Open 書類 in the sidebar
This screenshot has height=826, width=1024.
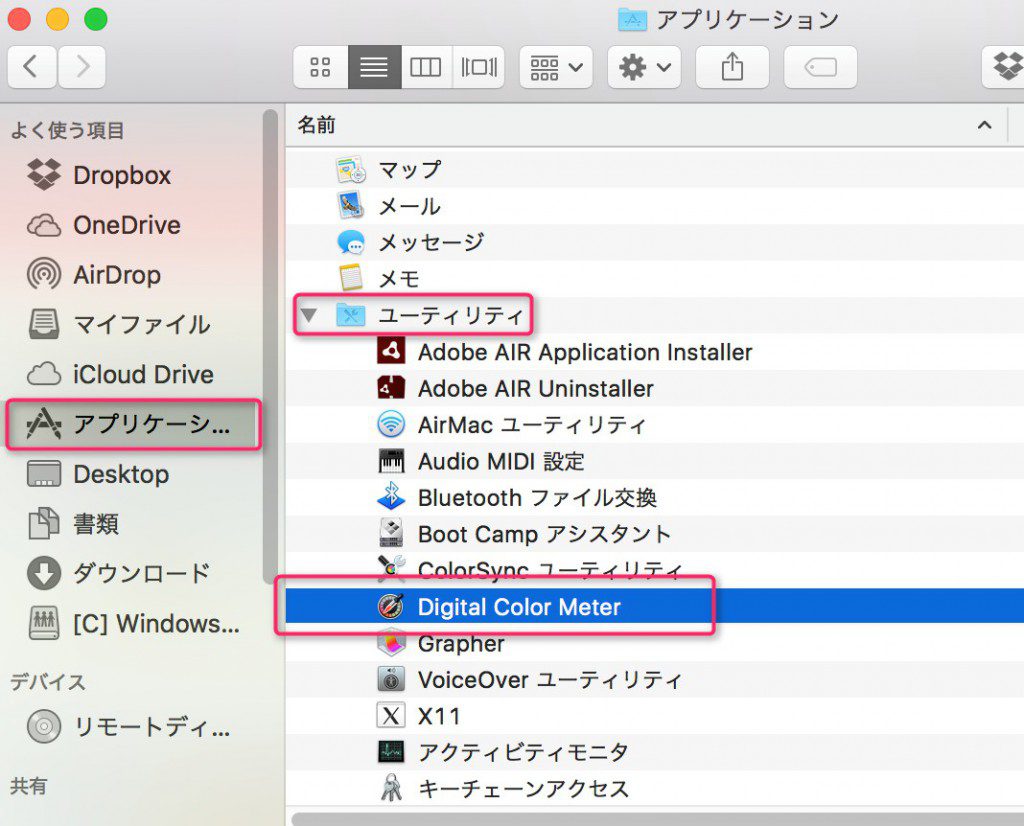pos(133,524)
